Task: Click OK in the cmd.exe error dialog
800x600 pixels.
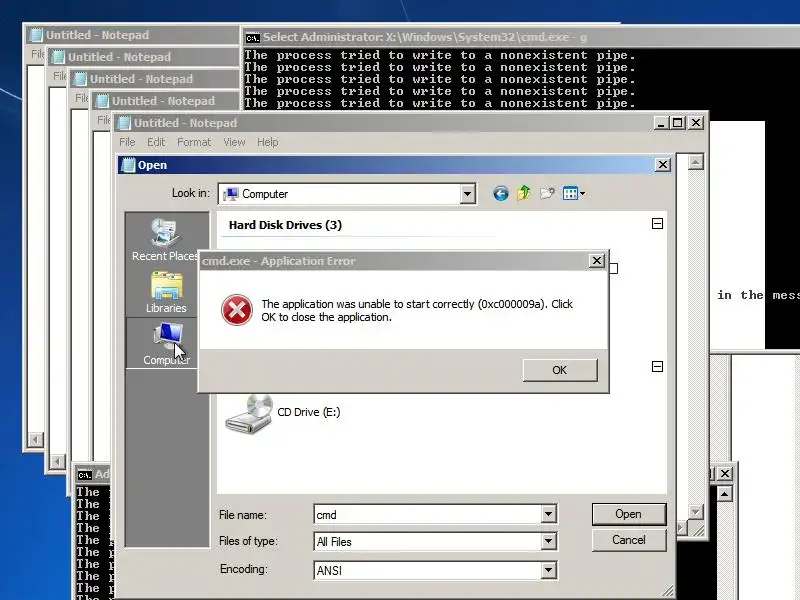Action: coord(560,370)
